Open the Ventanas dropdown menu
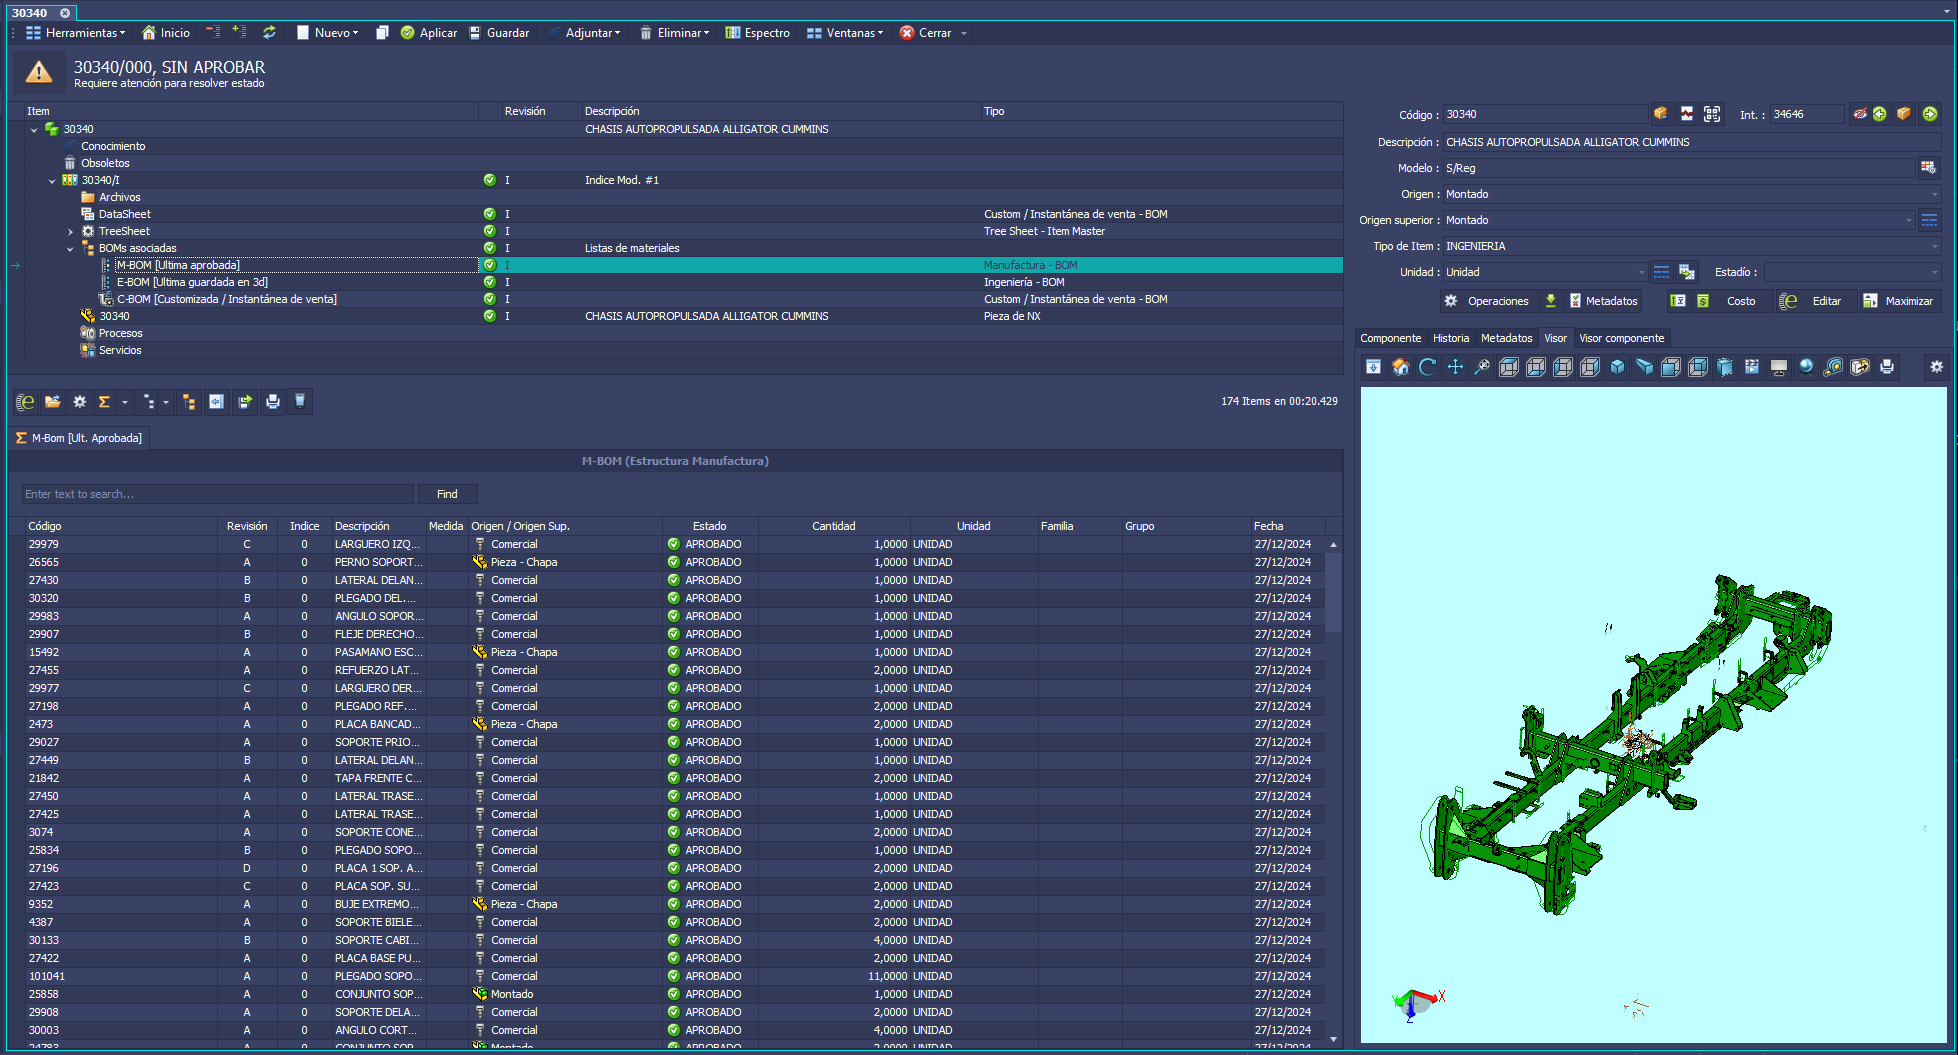Screen dimensions: 1958x1055 click(x=845, y=33)
